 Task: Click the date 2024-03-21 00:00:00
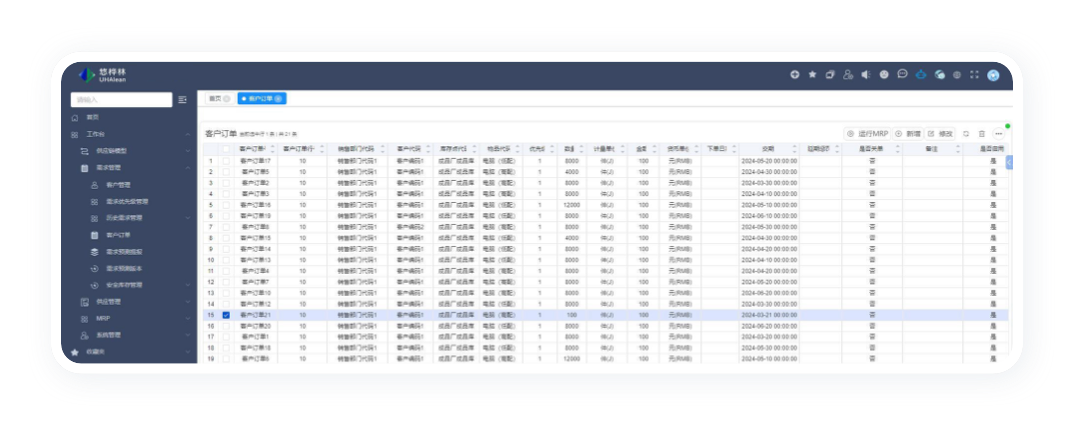(769, 315)
